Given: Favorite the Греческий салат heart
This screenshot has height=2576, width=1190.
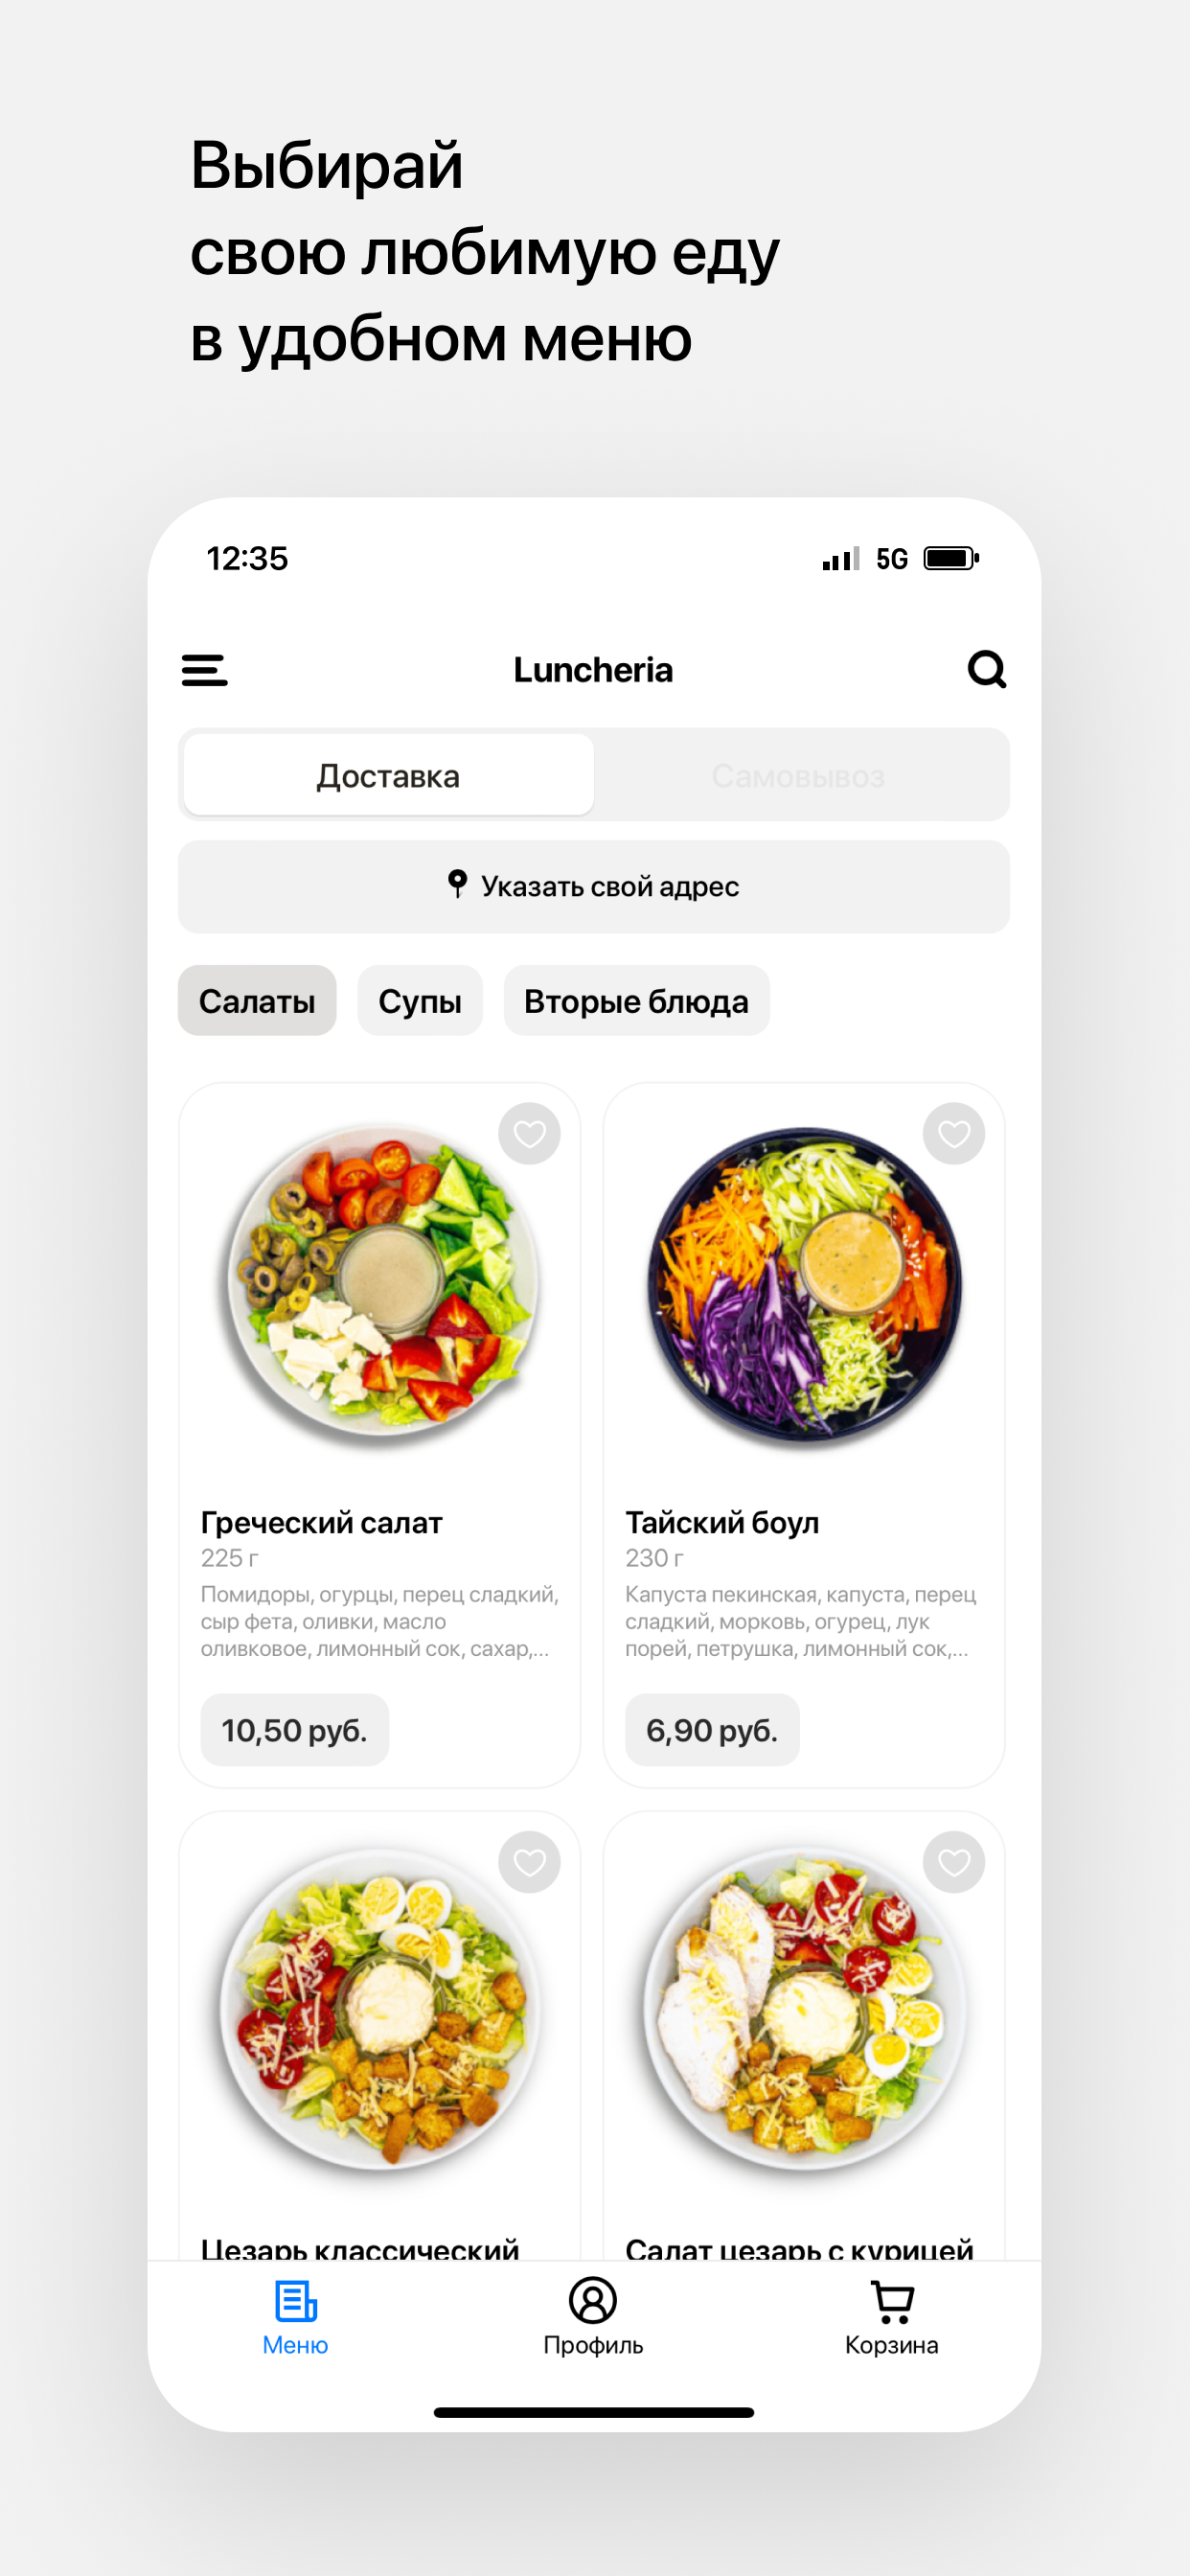Looking at the screenshot, I should 529,1133.
